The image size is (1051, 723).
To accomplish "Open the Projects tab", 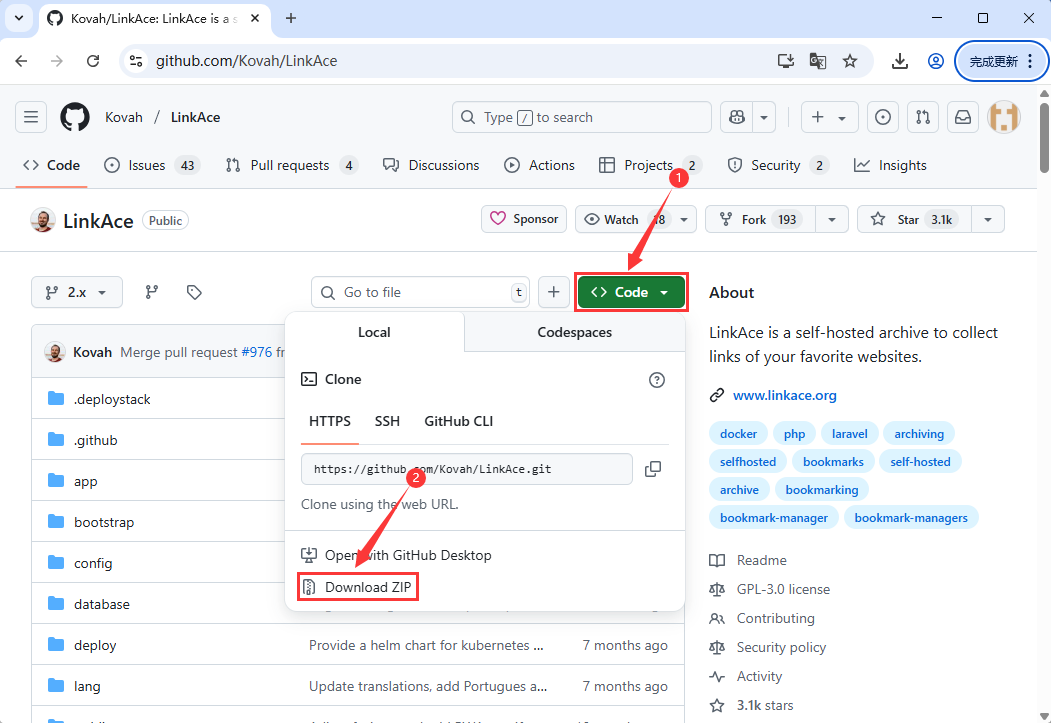I will click(650, 165).
